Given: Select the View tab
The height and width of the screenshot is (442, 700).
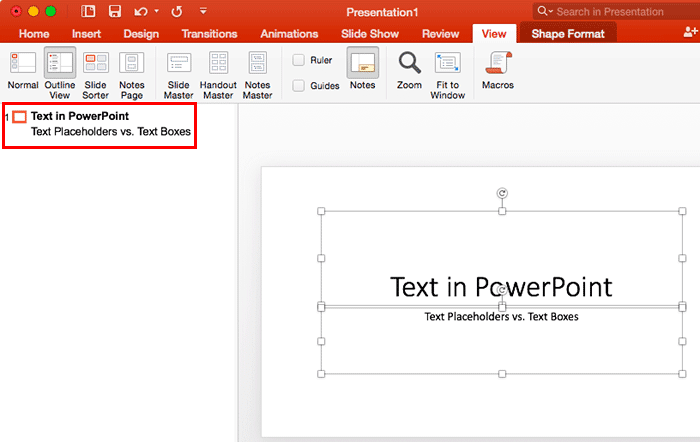Looking at the screenshot, I should pos(494,34).
